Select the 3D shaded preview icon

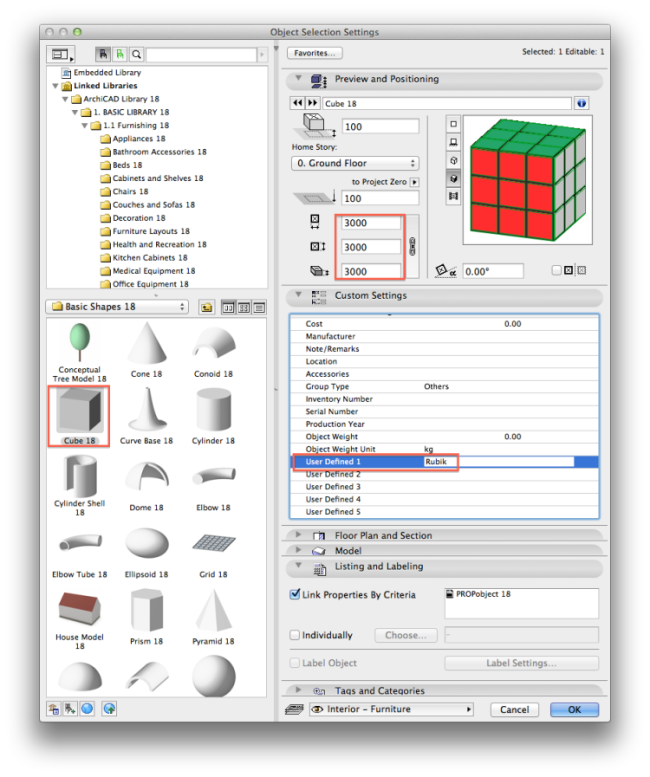(x=453, y=178)
